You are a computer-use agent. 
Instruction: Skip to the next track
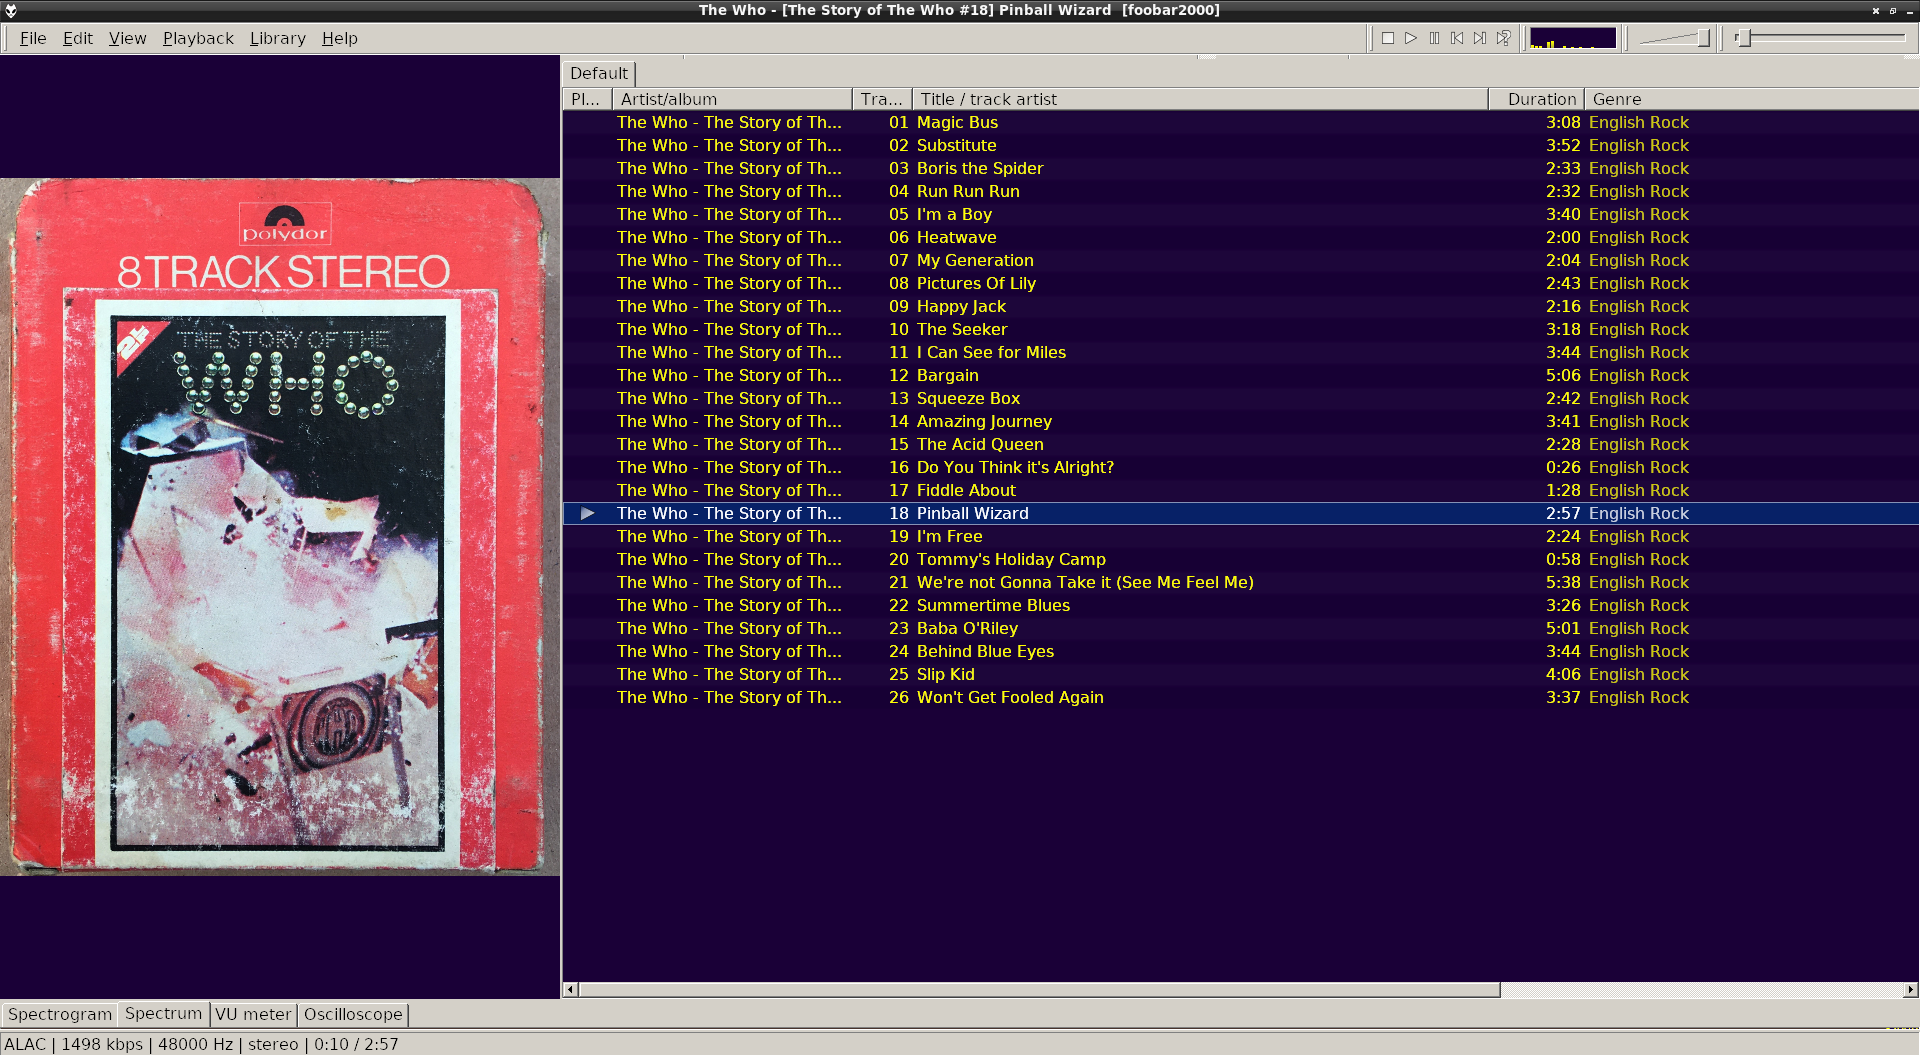pos(1480,38)
